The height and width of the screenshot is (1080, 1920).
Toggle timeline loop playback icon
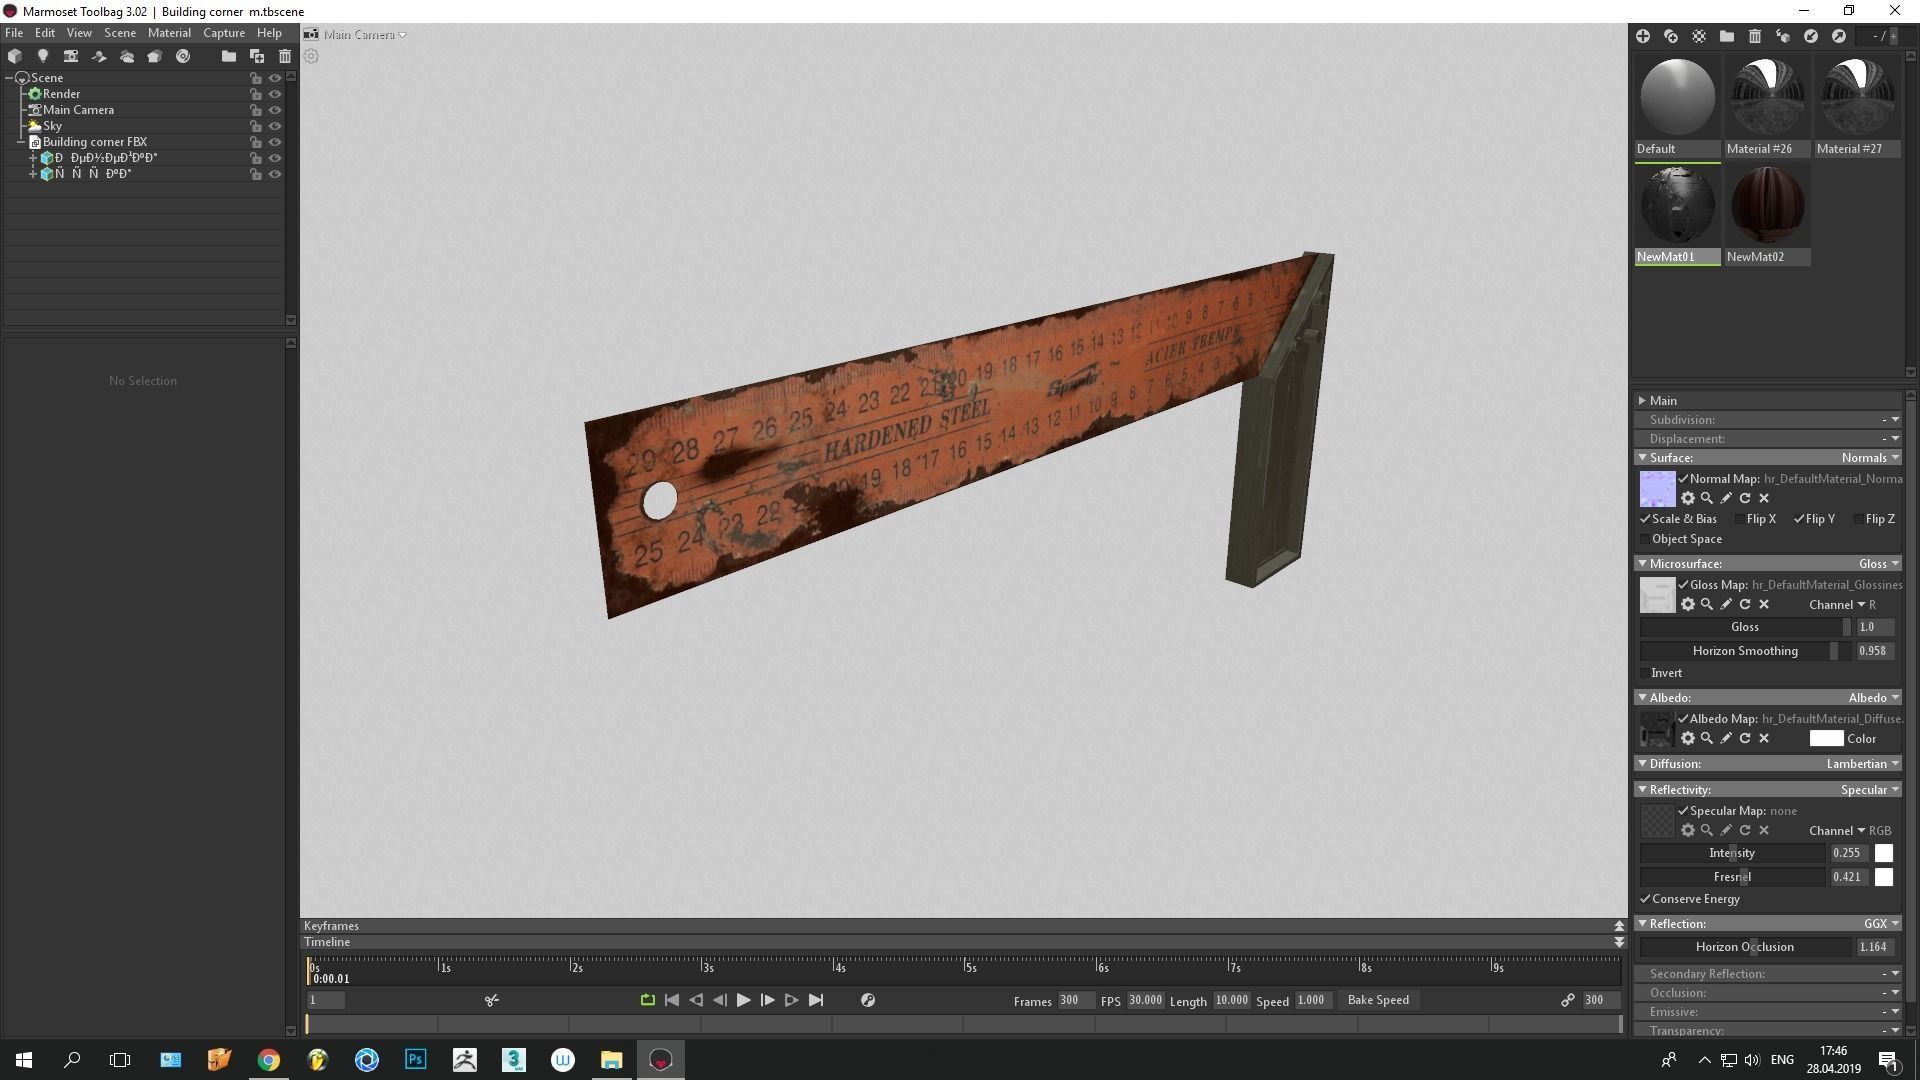648,1000
